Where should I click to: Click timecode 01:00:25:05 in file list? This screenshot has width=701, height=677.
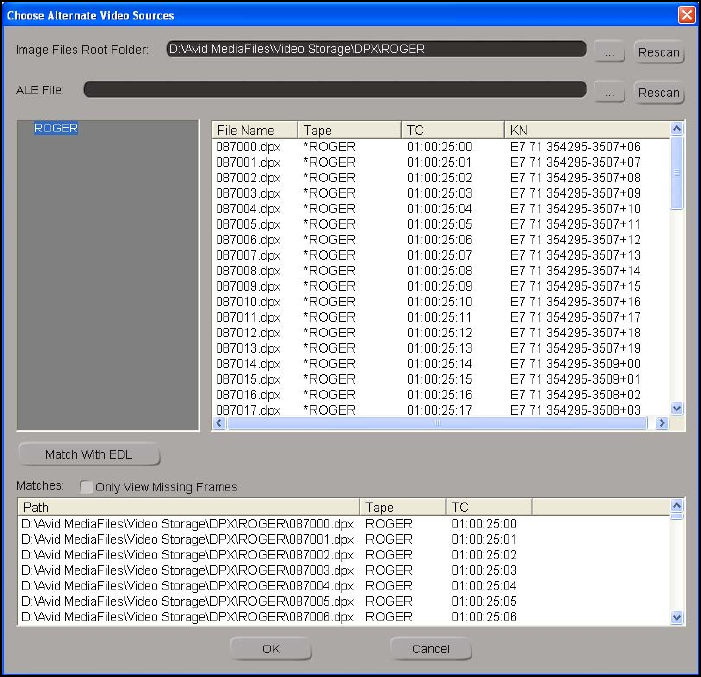click(439, 224)
